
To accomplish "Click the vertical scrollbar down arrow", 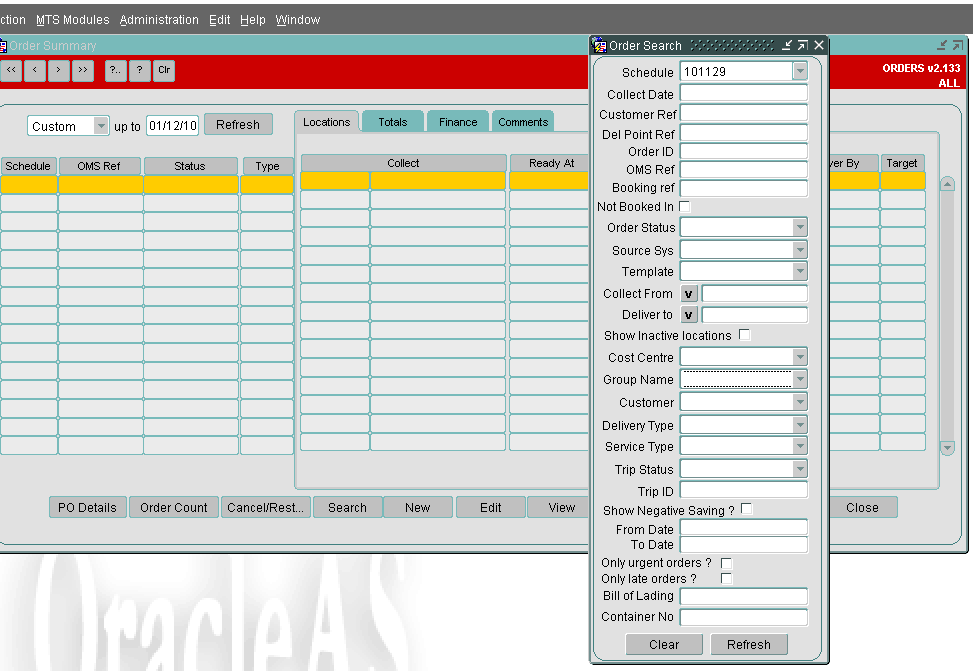I will [x=947, y=448].
